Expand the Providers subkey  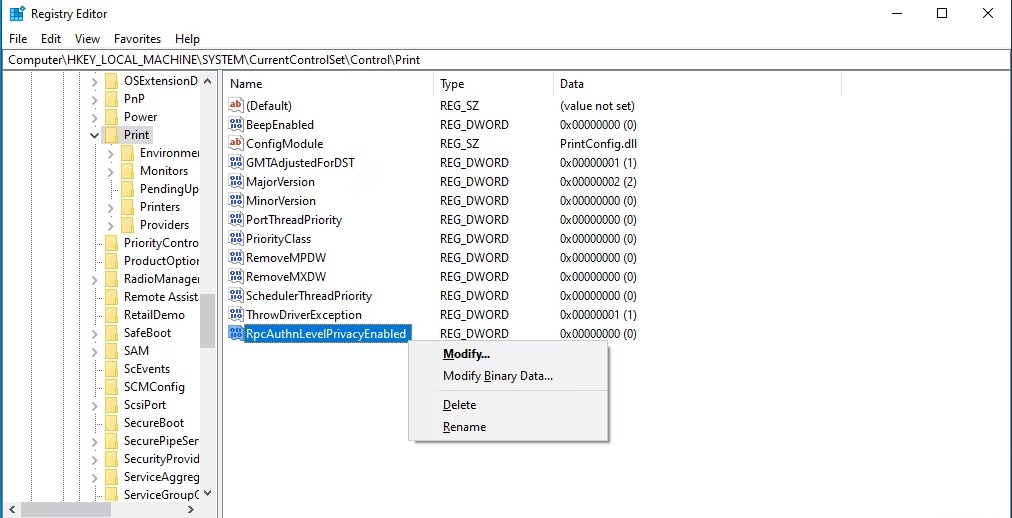pyautogui.click(x=111, y=225)
